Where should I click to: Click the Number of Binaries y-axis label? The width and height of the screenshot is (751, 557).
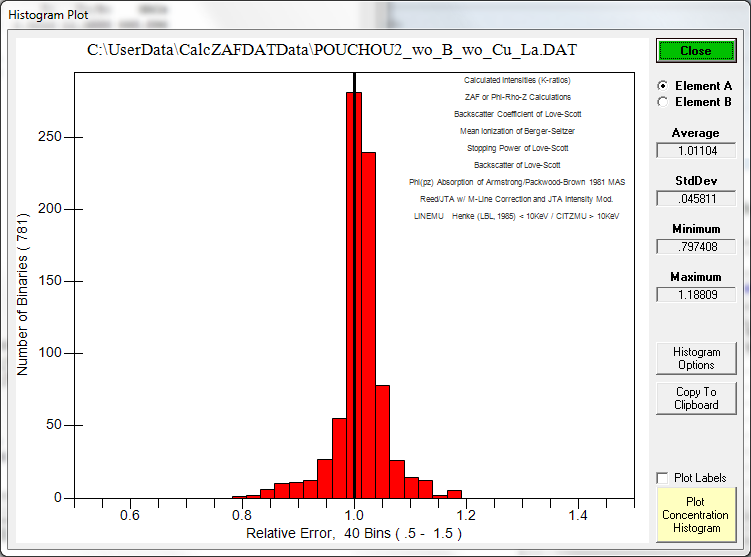(22, 286)
